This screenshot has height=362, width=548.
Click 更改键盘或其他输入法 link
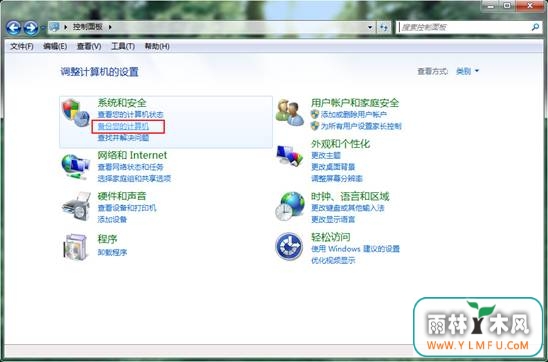point(348,208)
